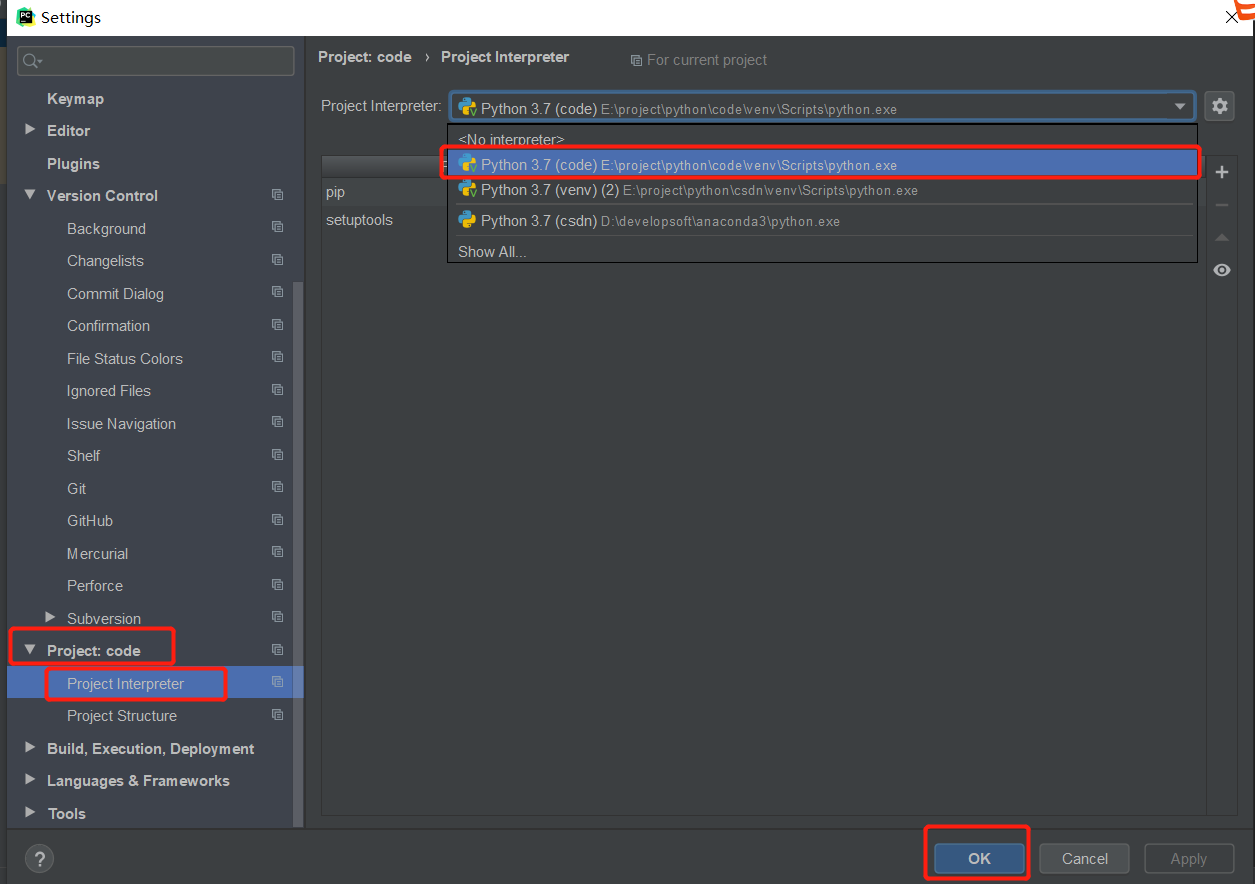
Task: Click the plus icon to install package
Action: coord(1221,173)
